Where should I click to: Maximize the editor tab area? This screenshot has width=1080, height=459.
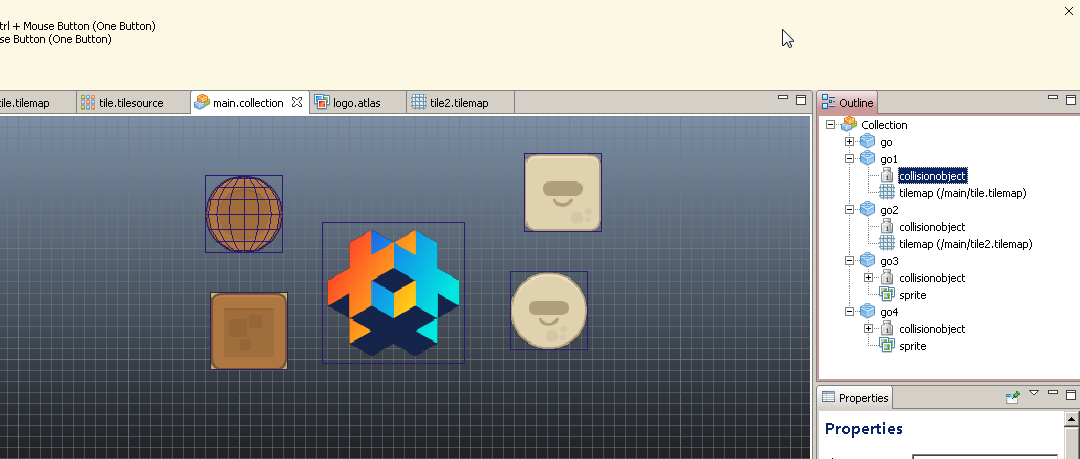(x=801, y=99)
